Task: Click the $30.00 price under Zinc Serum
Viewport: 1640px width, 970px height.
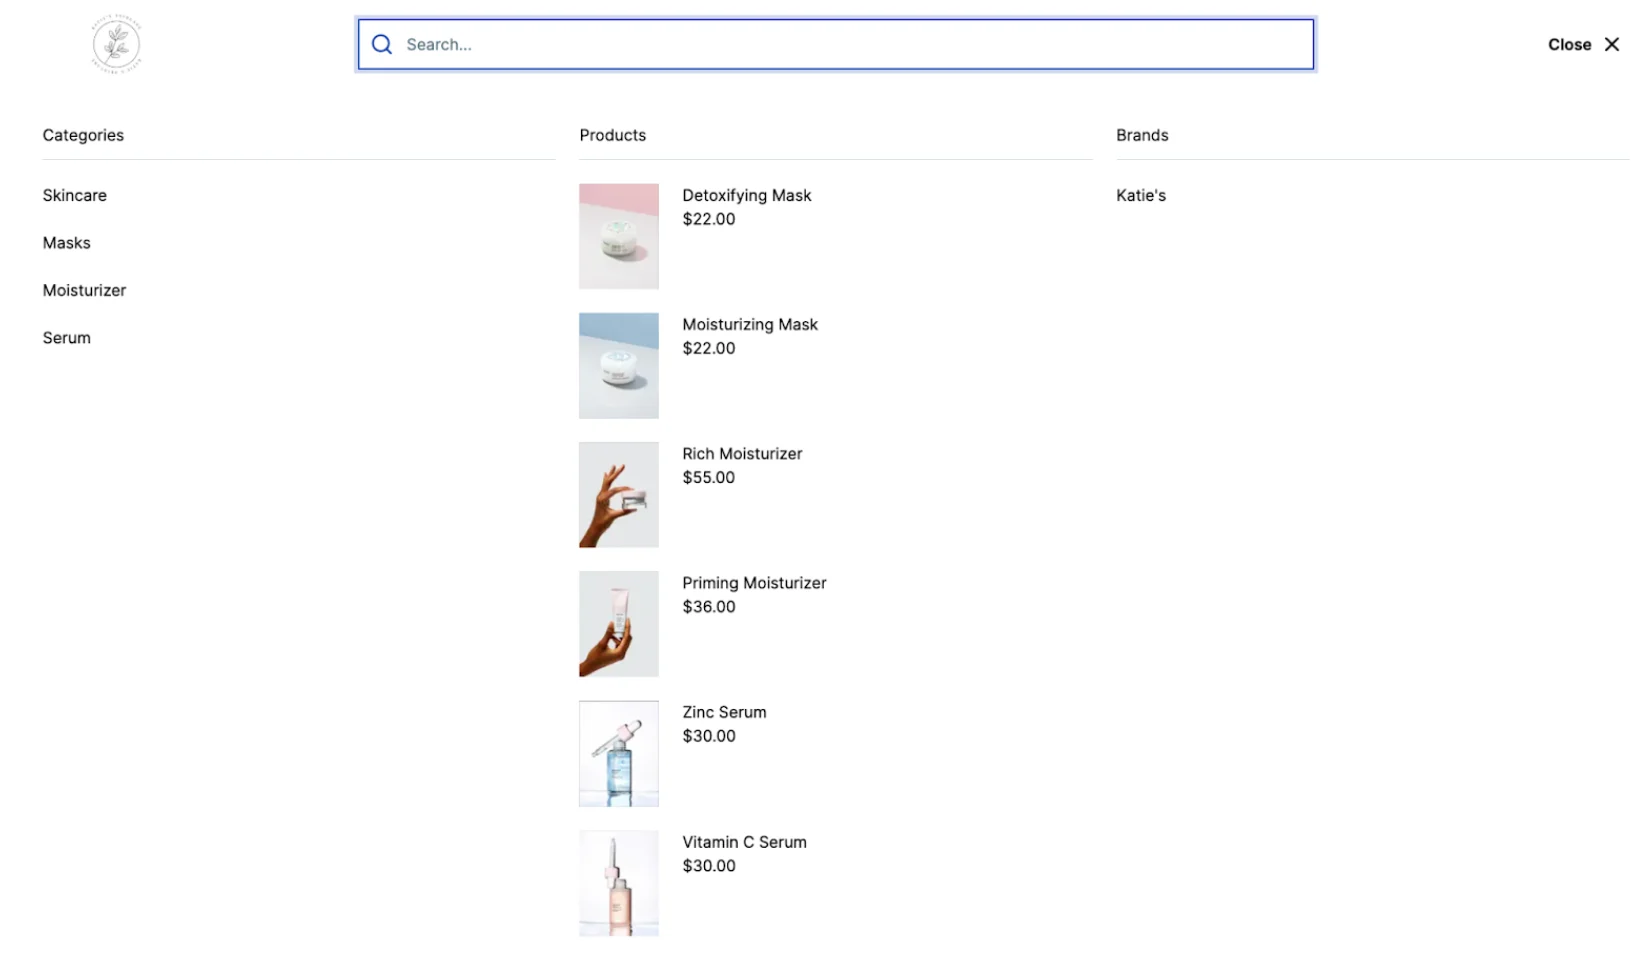Action: (709, 736)
